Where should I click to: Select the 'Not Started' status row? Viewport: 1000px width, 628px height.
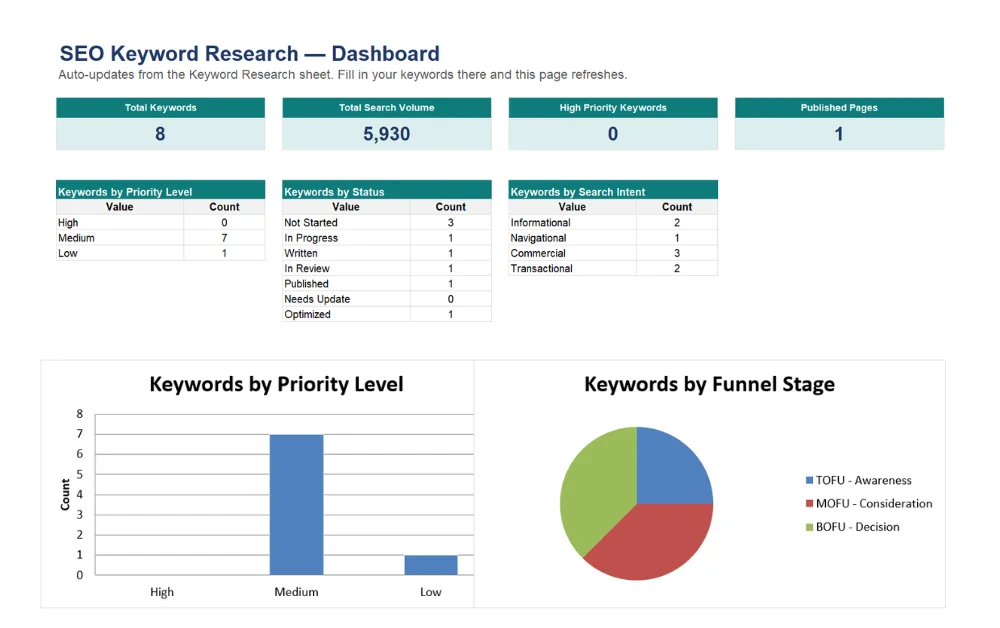pos(386,223)
